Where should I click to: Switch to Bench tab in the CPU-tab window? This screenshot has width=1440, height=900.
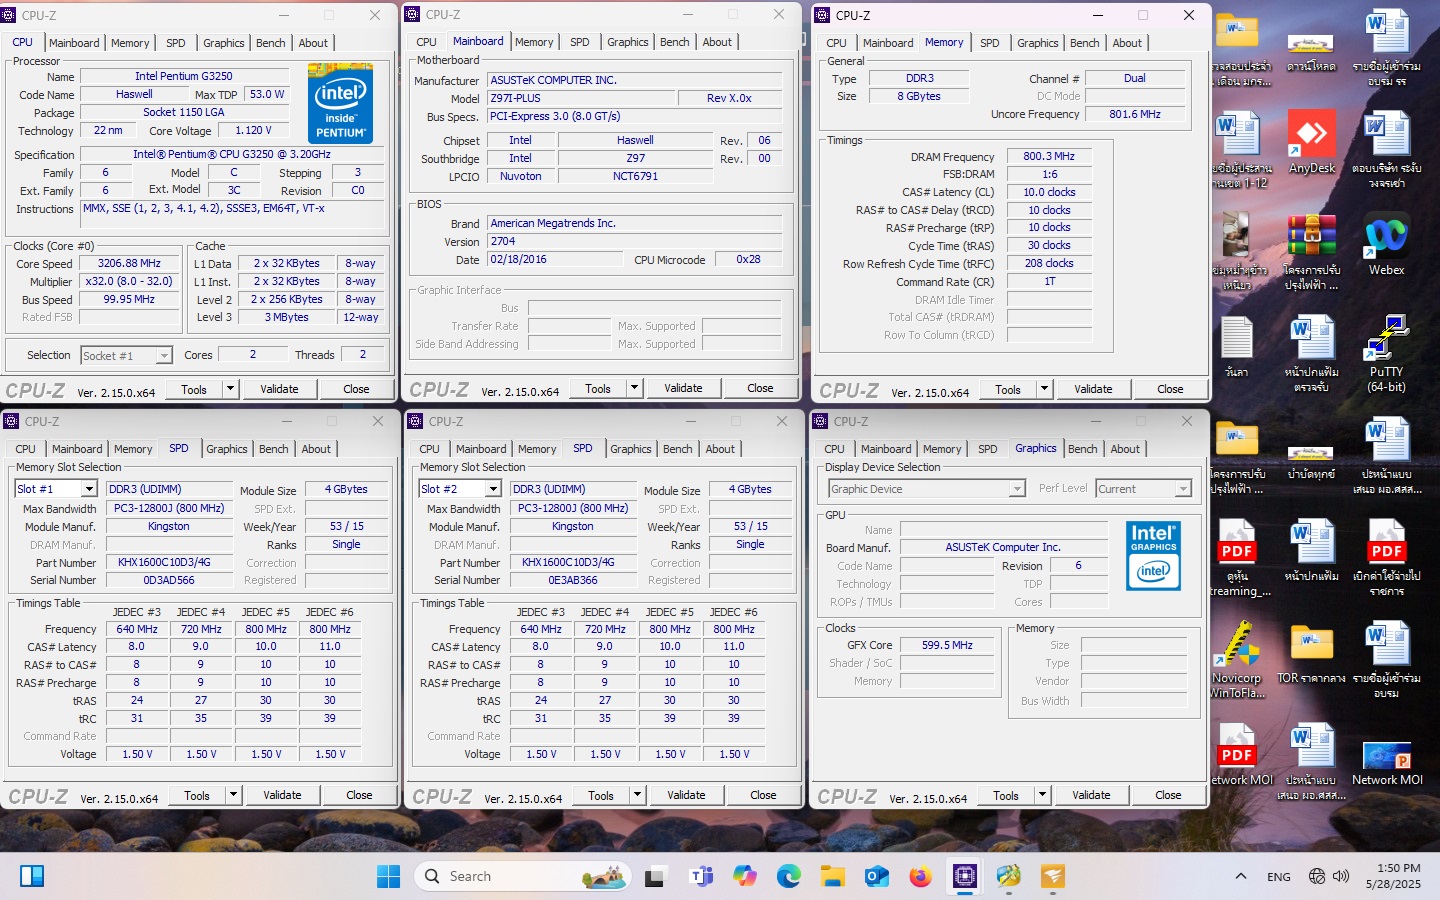pos(271,43)
